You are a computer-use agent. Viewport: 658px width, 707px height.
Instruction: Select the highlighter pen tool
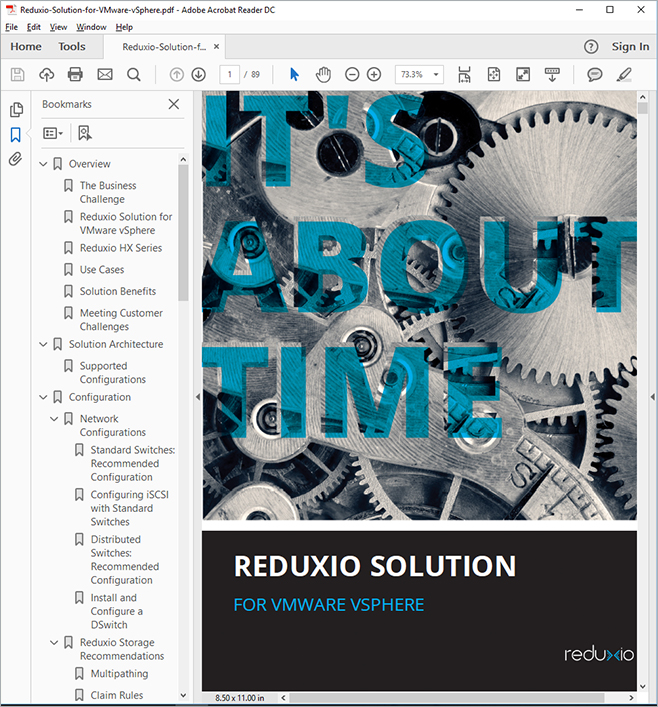(624, 74)
